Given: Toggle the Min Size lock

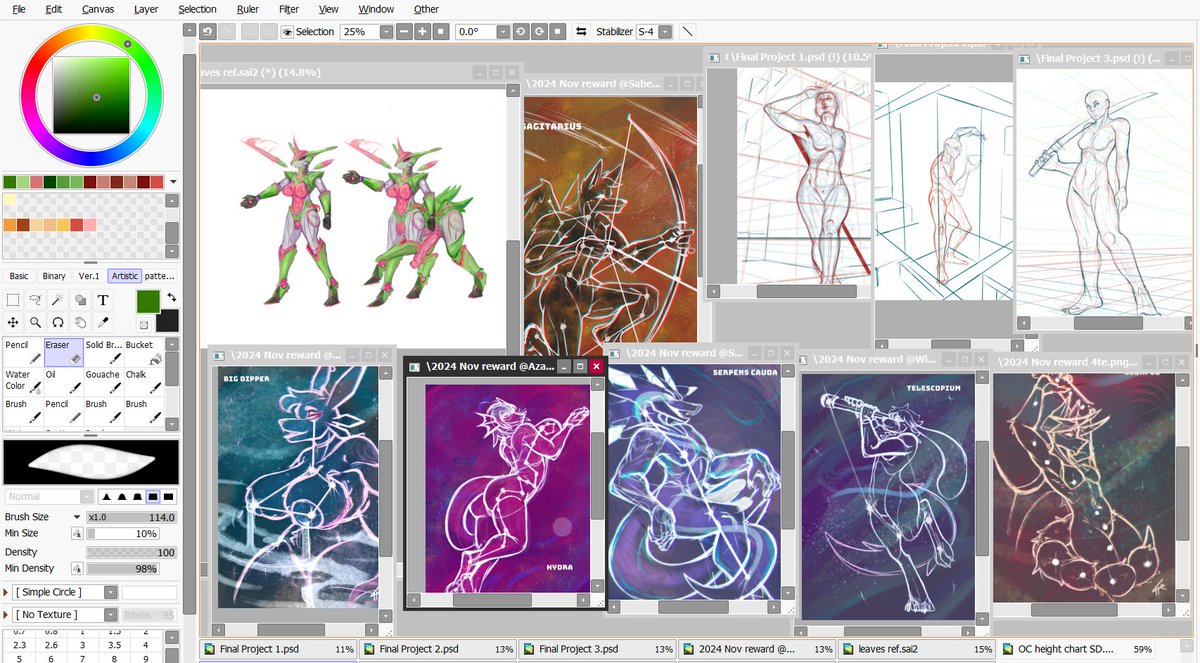Looking at the screenshot, I should click(77, 533).
